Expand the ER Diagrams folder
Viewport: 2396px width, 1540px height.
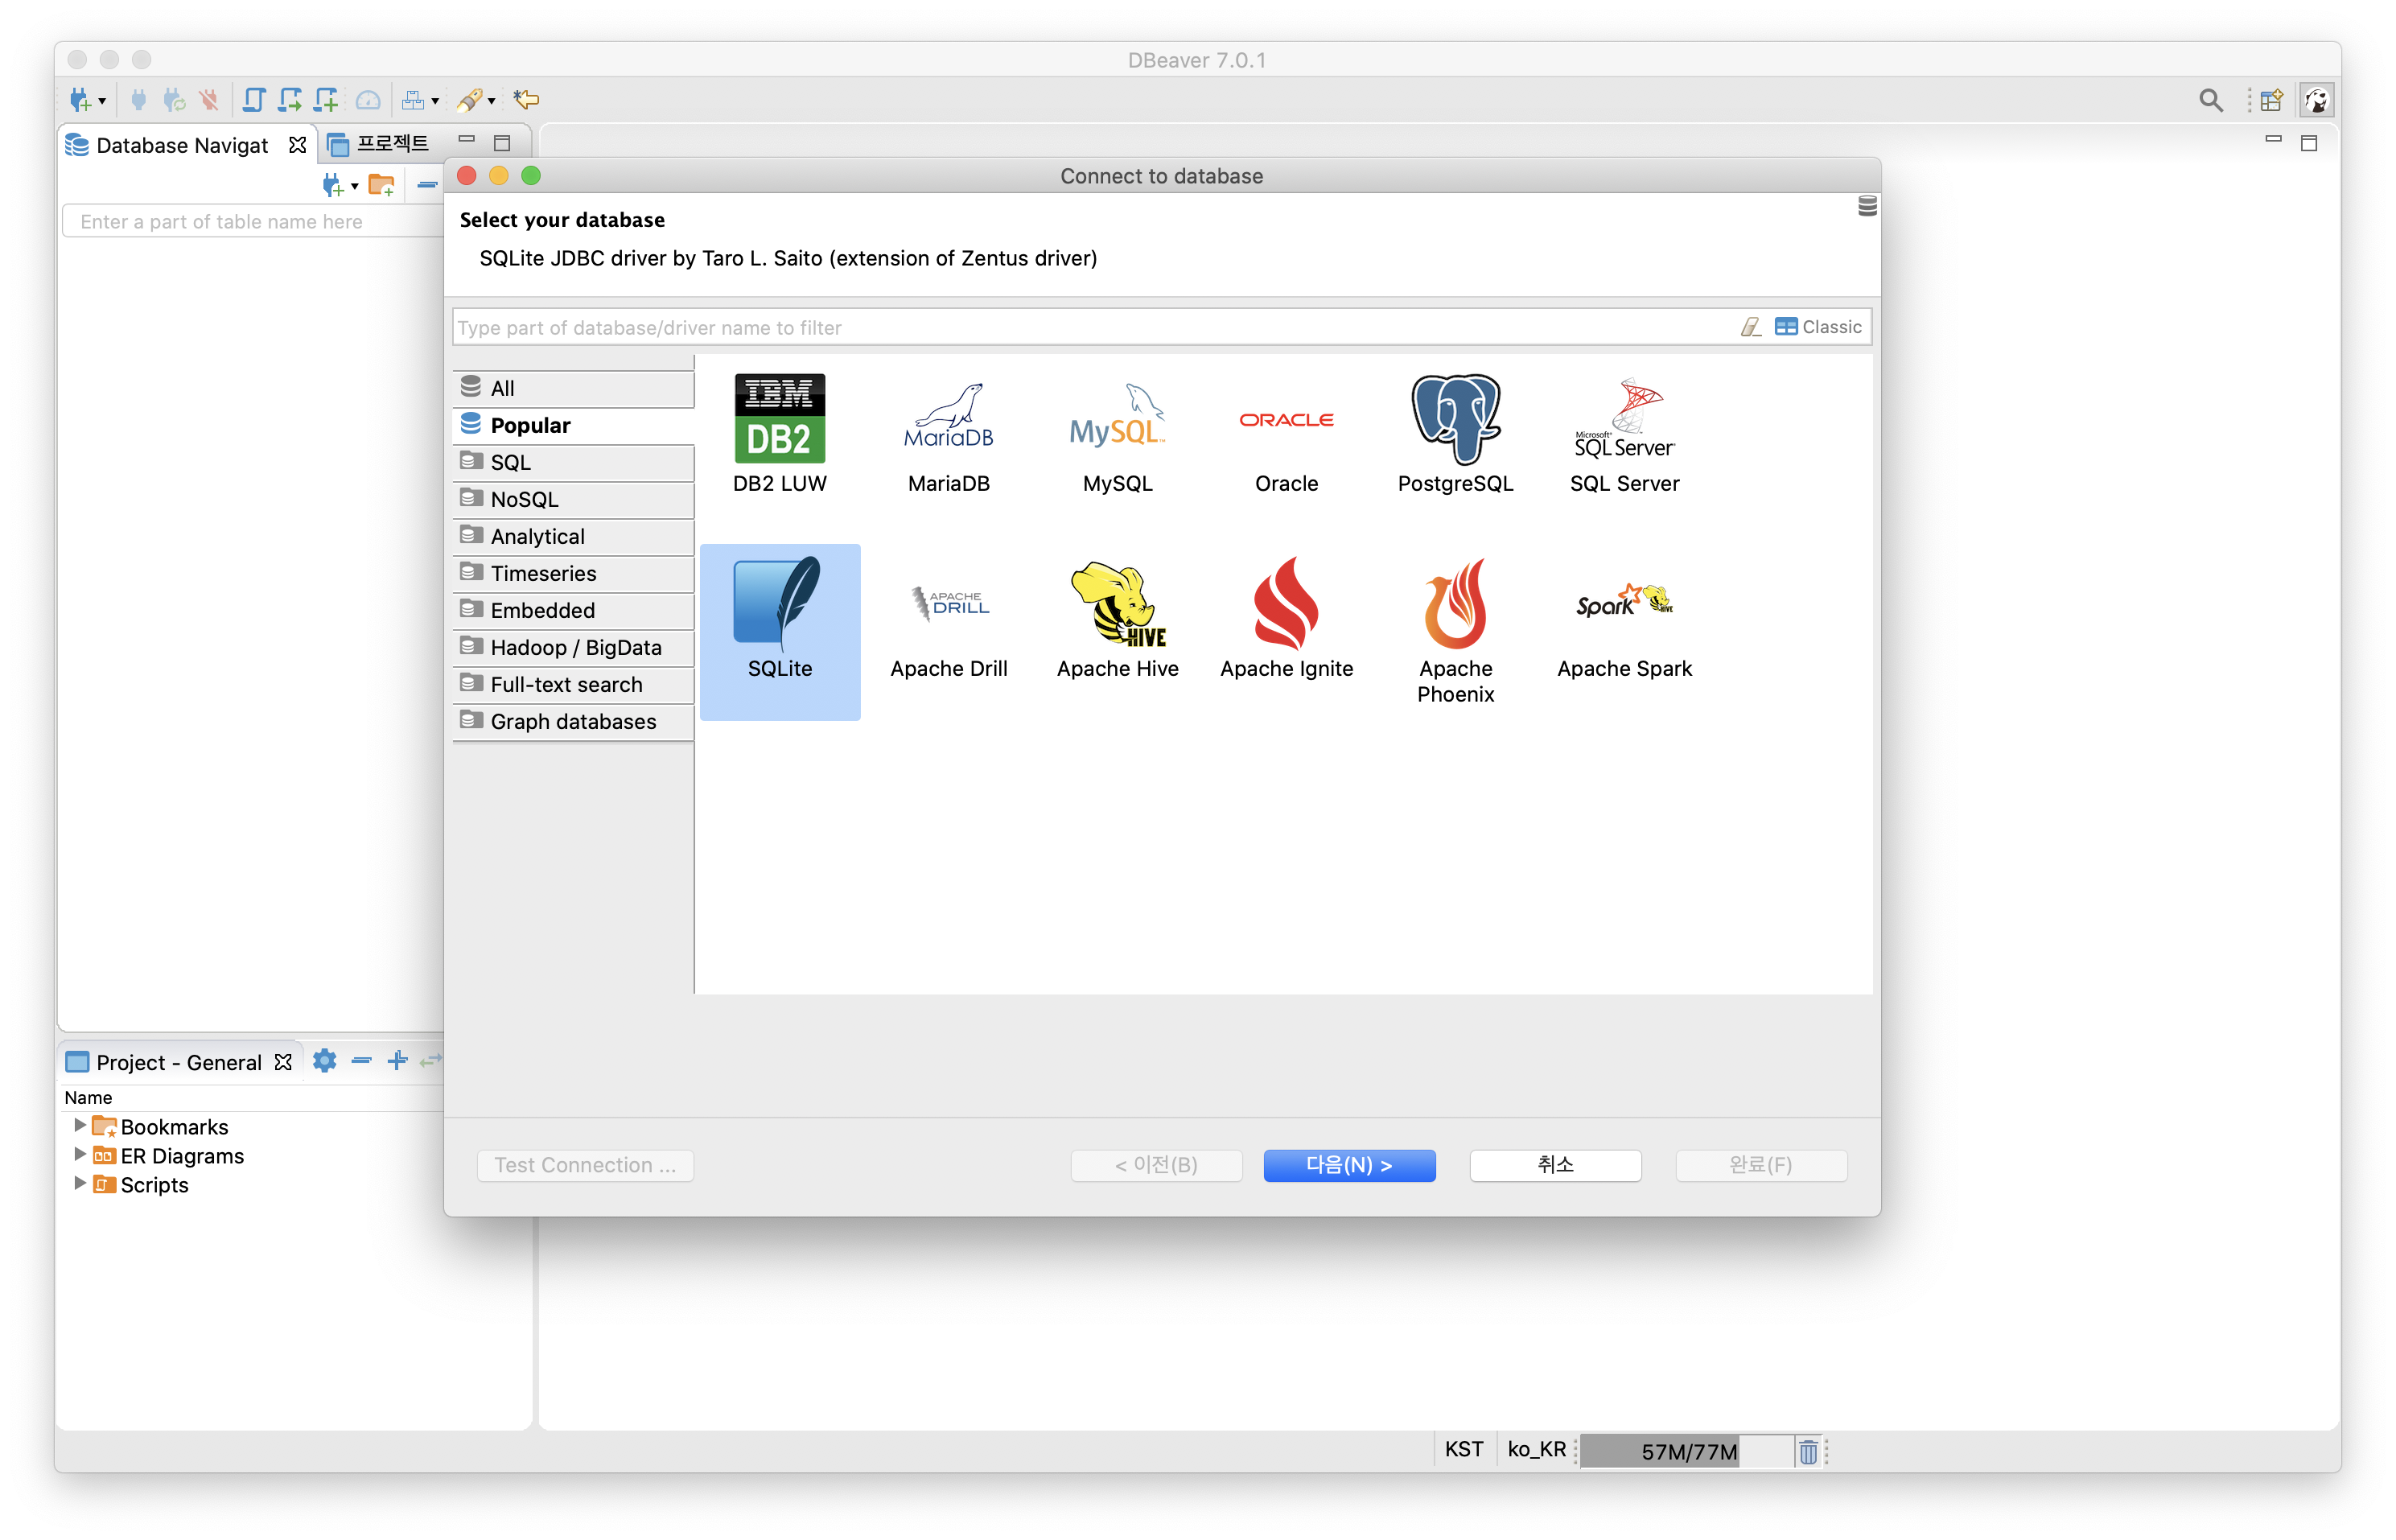(80, 1155)
